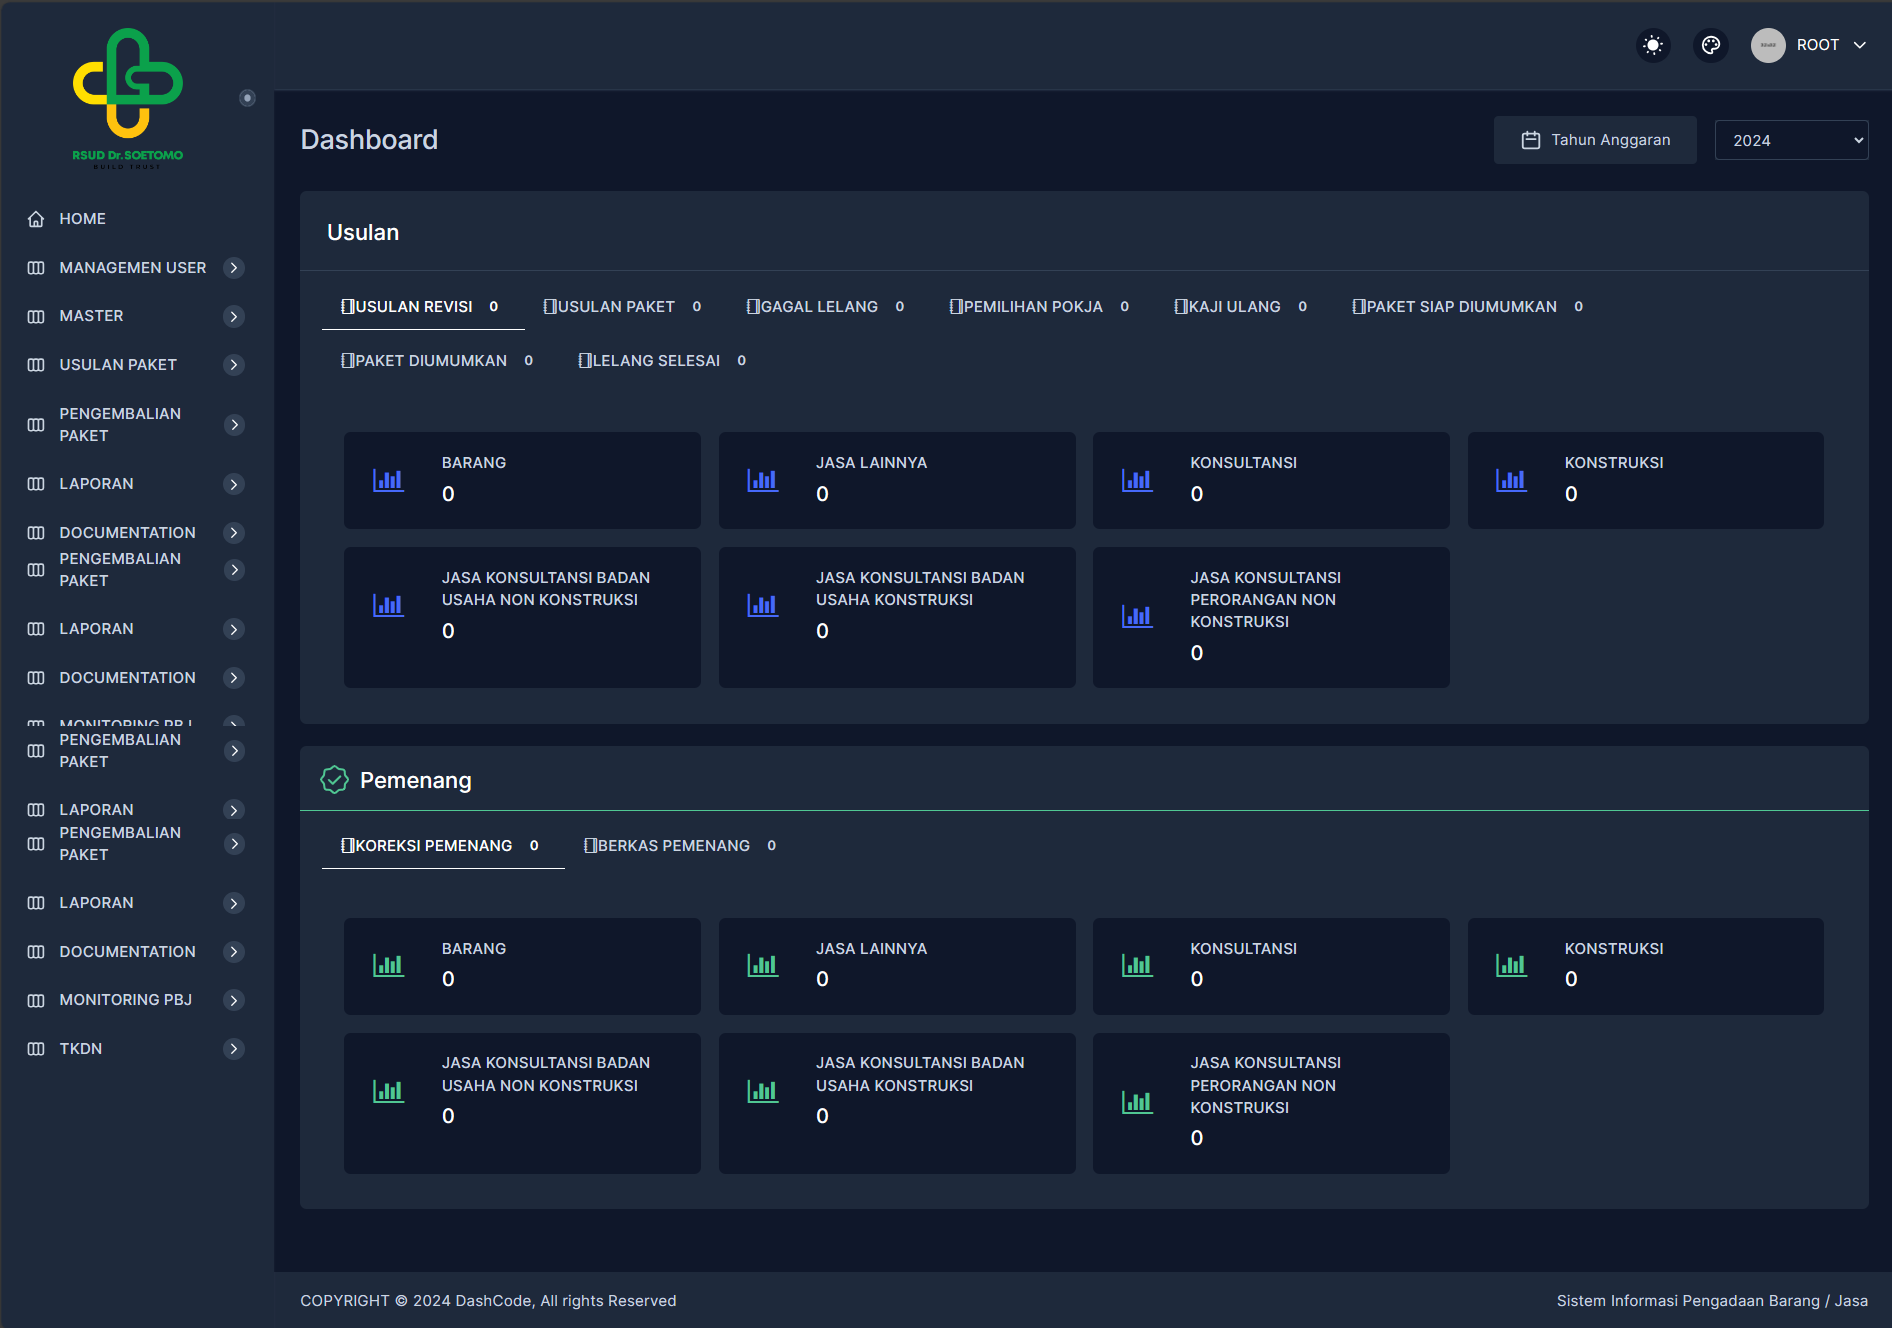The width and height of the screenshot is (1892, 1328).
Task: Click the HOME house icon in sidebar
Action: click(x=36, y=219)
